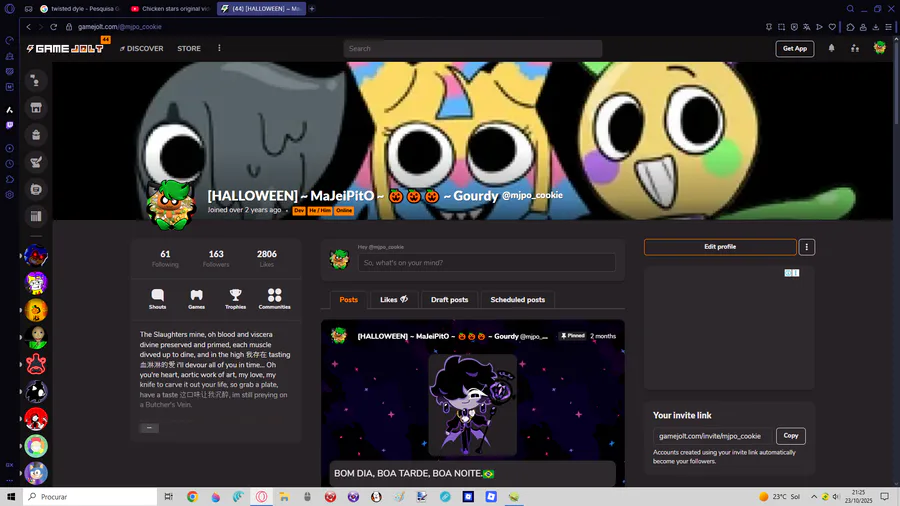Open the red-haired community avatar in sidebar
Viewport: 900px width, 506px height.
(x=36, y=419)
